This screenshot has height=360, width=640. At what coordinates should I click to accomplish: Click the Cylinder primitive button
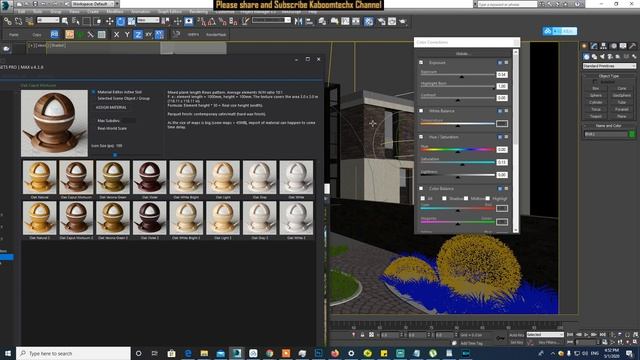pyautogui.click(x=596, y=102)
